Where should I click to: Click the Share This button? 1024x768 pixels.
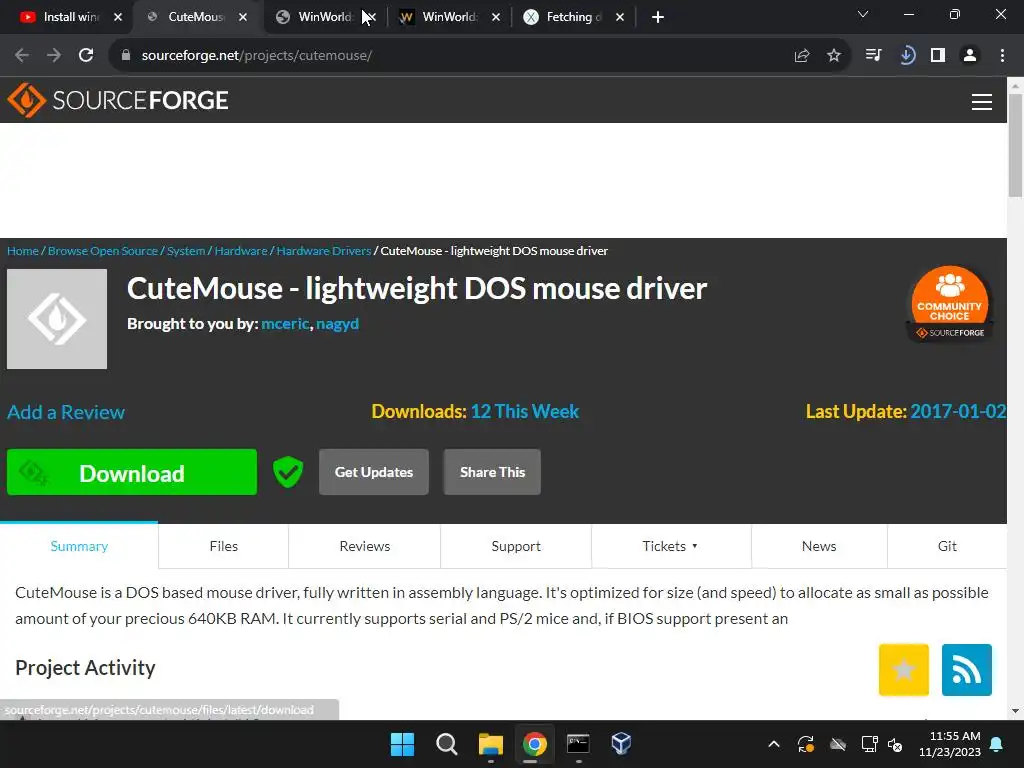(492, 472)
